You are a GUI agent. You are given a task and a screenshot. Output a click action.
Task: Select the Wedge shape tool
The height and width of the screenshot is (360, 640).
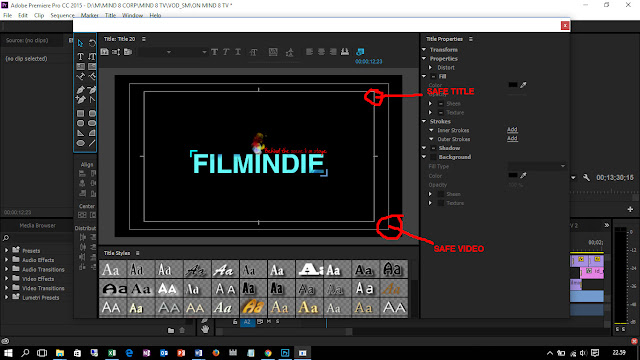coord(80,133)
